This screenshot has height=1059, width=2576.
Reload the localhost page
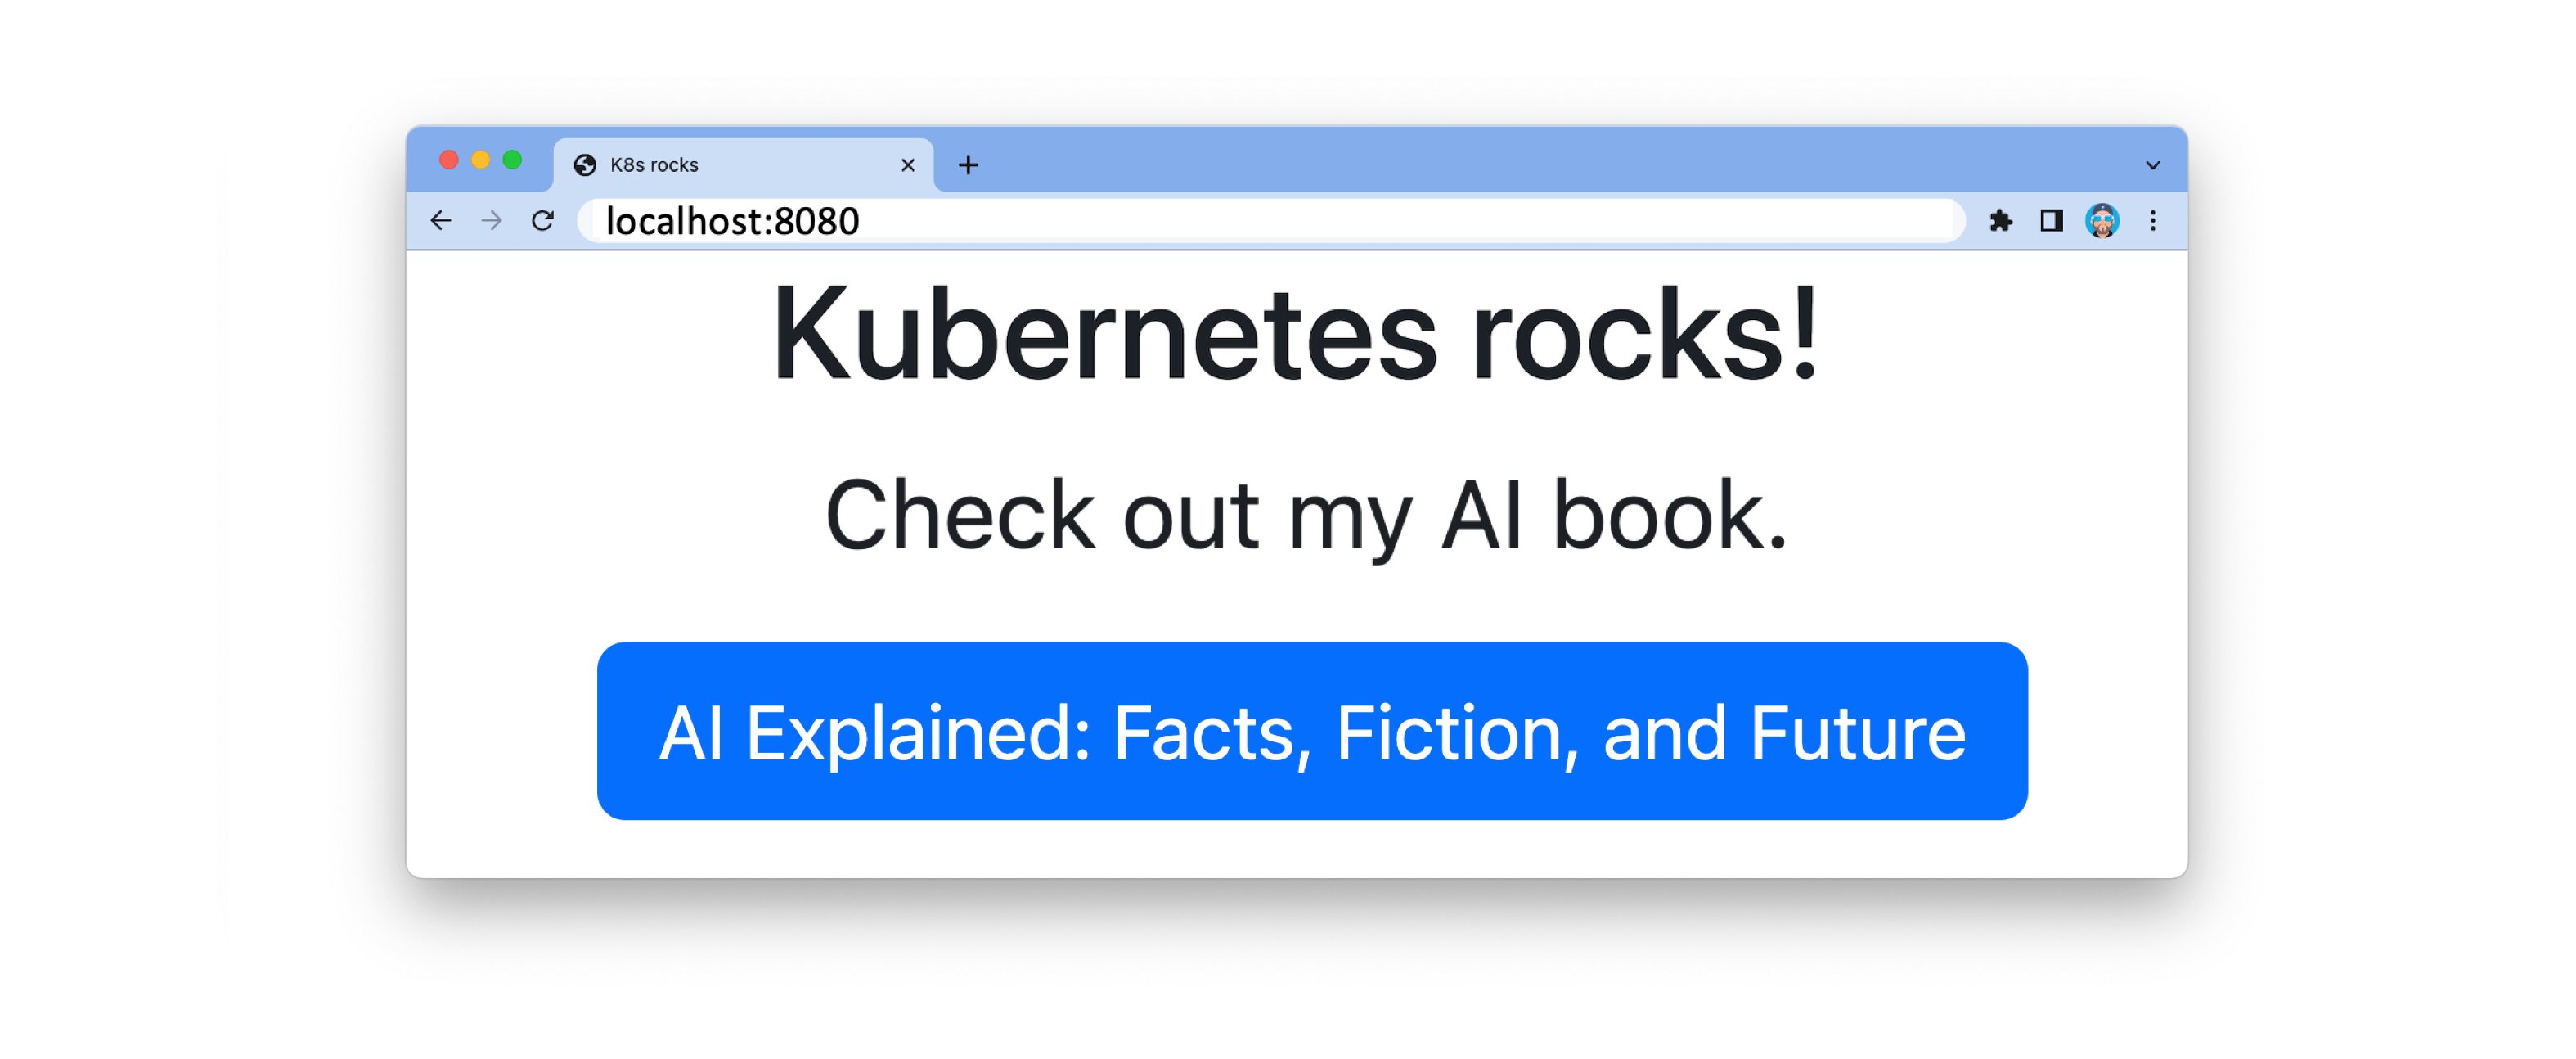click(x=542, y=220)
